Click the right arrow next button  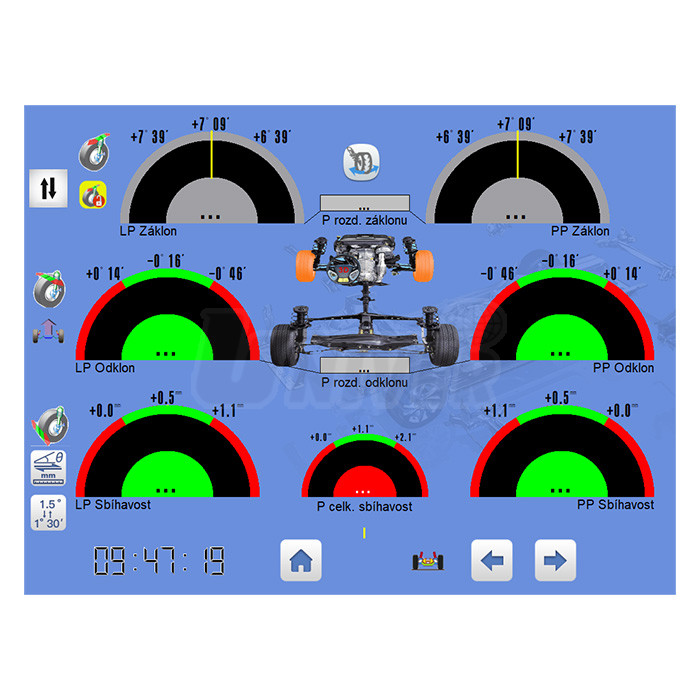[555, 561]
